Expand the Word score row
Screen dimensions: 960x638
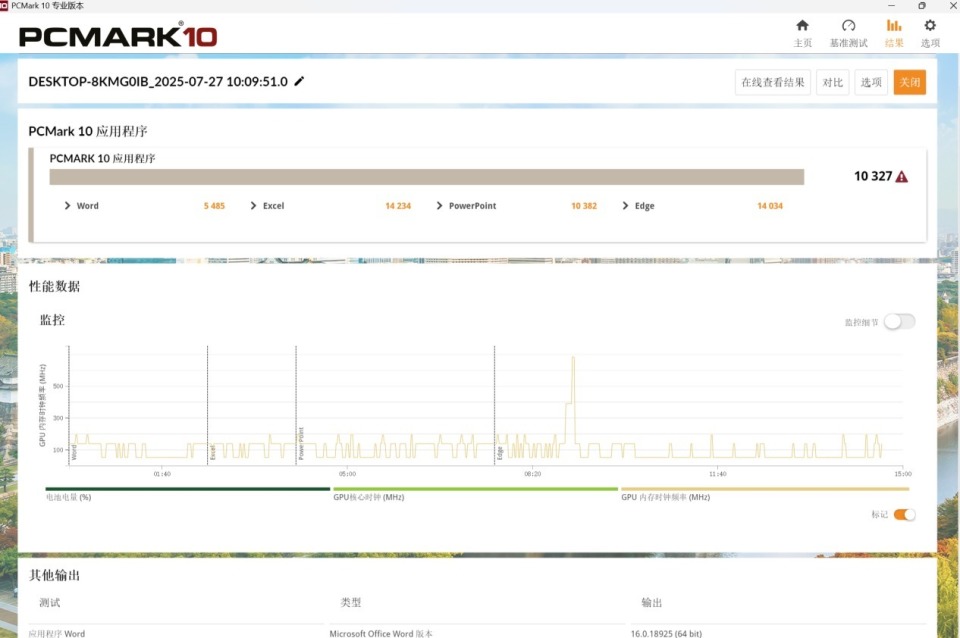click(68, 206)
